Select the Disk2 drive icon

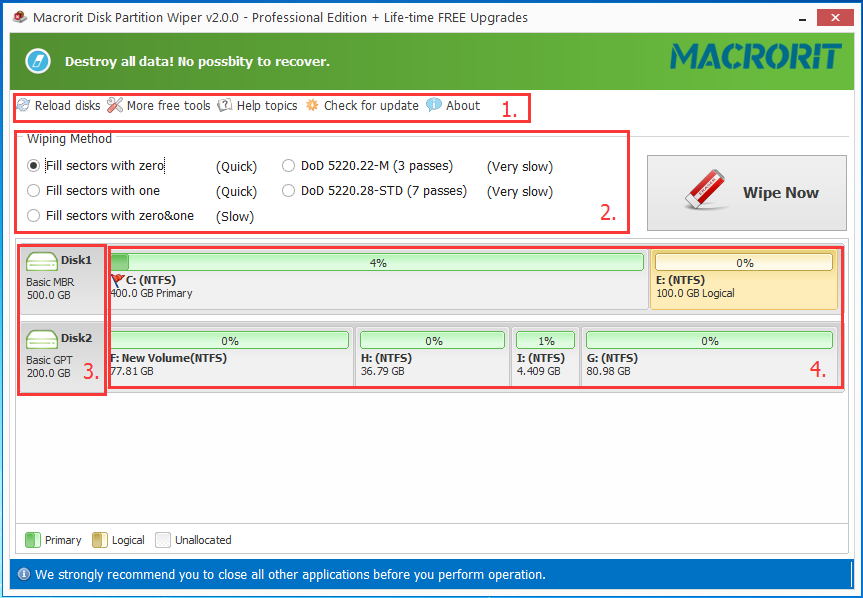tap(41, 338)
